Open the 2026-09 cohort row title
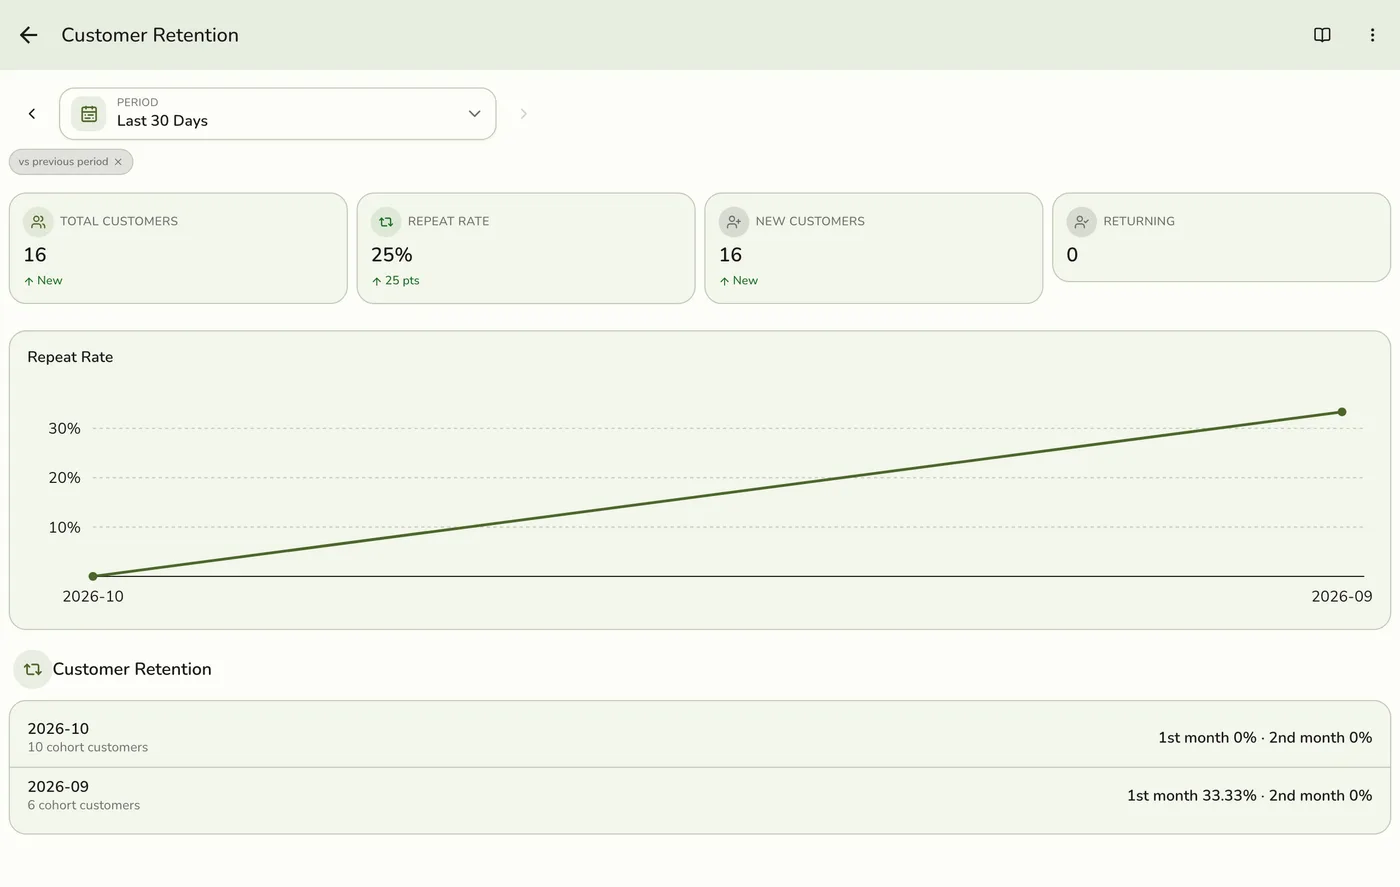Viewport: 1400px width, 887px height. 58,787
